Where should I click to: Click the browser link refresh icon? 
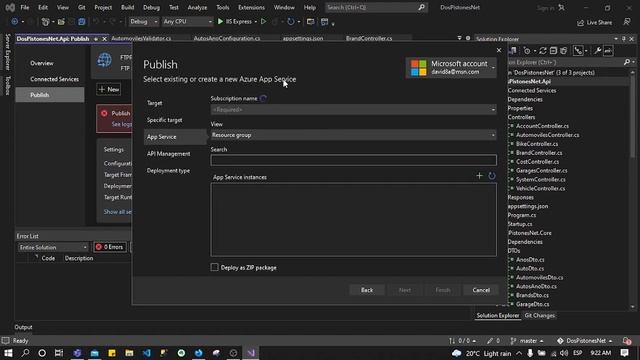coord(291,22)
